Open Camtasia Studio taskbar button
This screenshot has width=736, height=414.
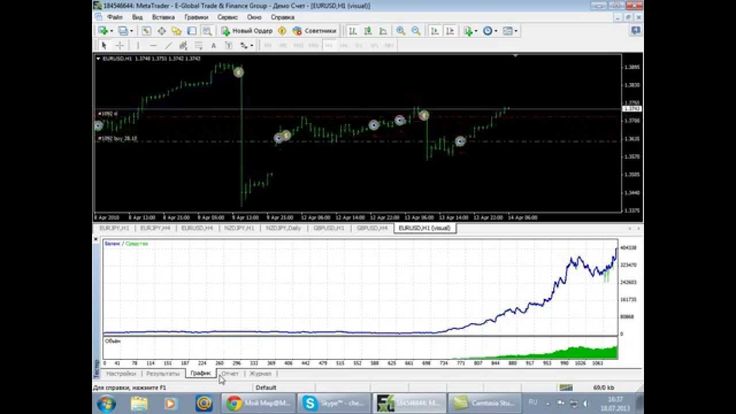pyautogui.click(x=484, y=403)
